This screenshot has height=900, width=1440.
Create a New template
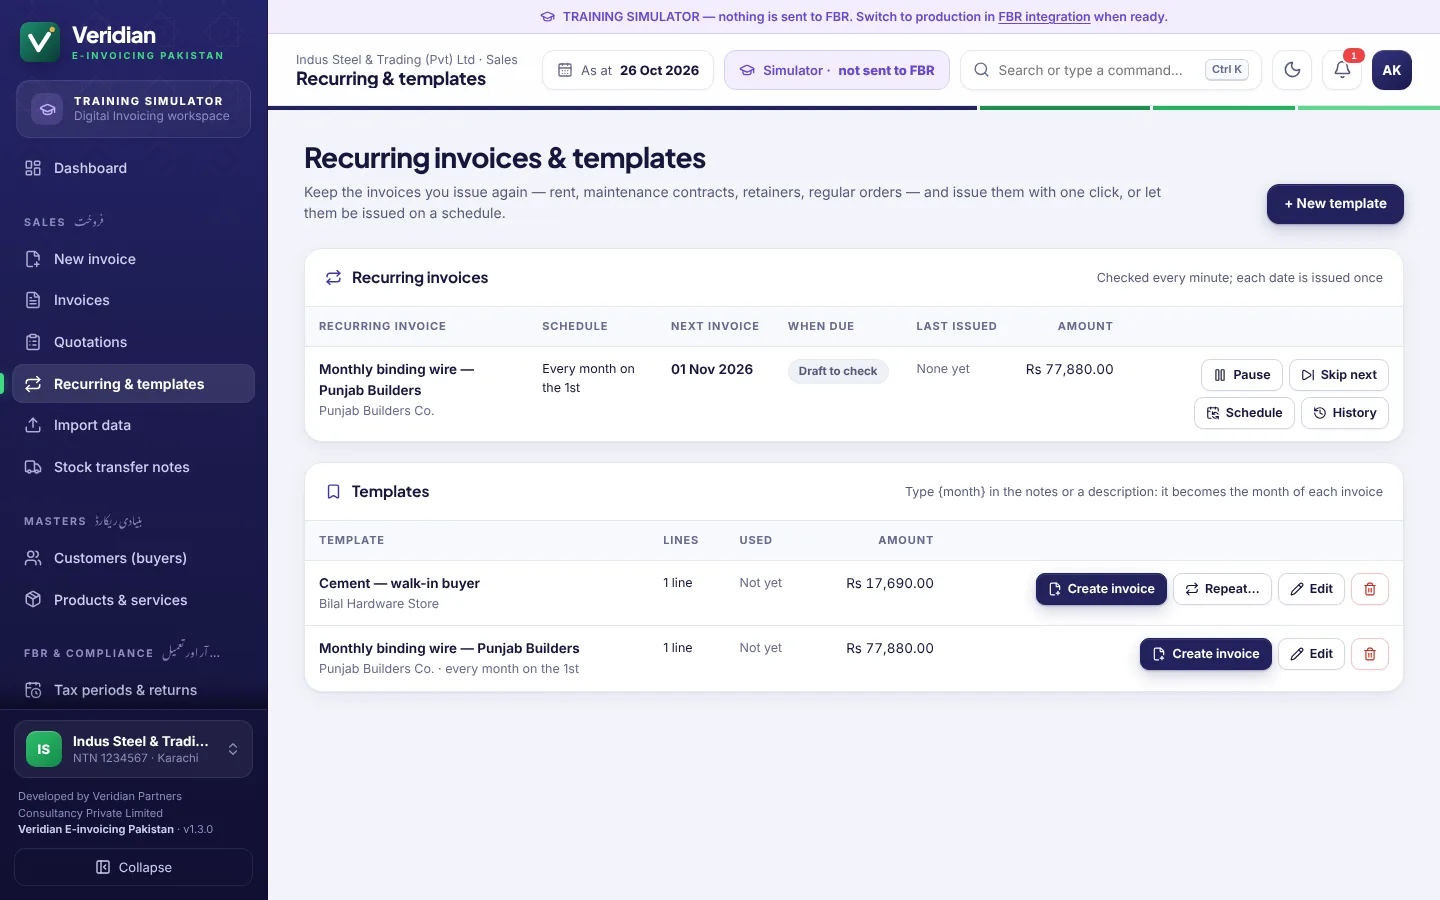point(1335,204)
